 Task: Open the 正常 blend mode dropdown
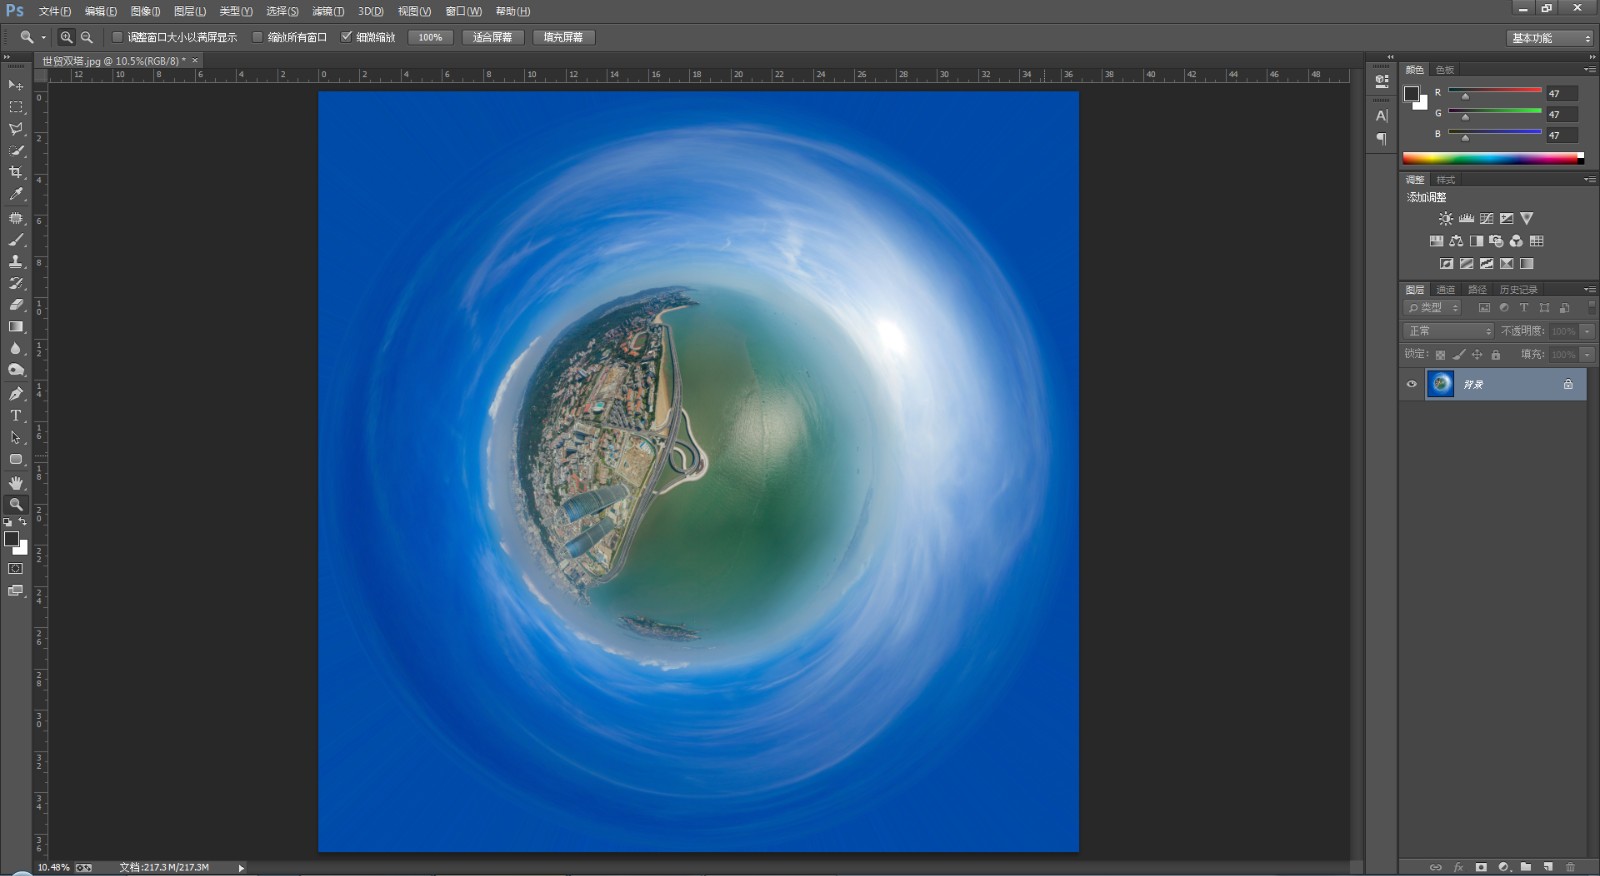point(1449,331)
